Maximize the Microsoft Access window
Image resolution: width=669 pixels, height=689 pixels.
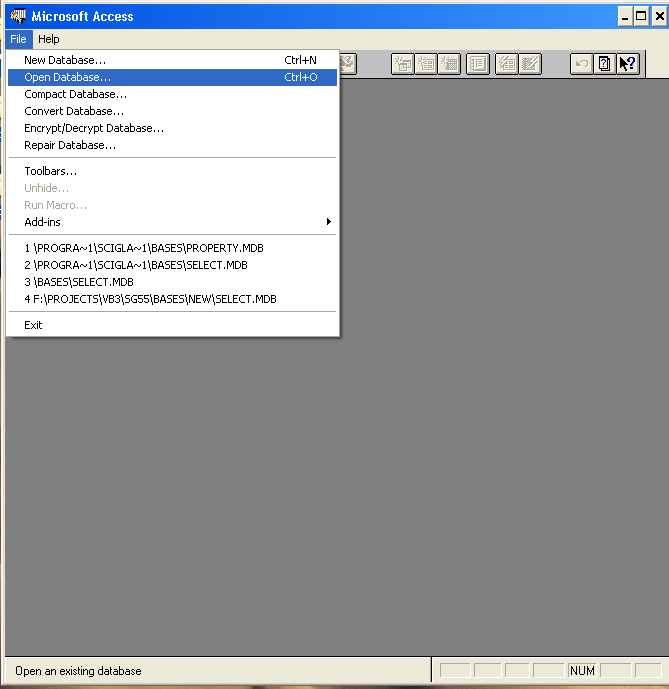point(641,17)
